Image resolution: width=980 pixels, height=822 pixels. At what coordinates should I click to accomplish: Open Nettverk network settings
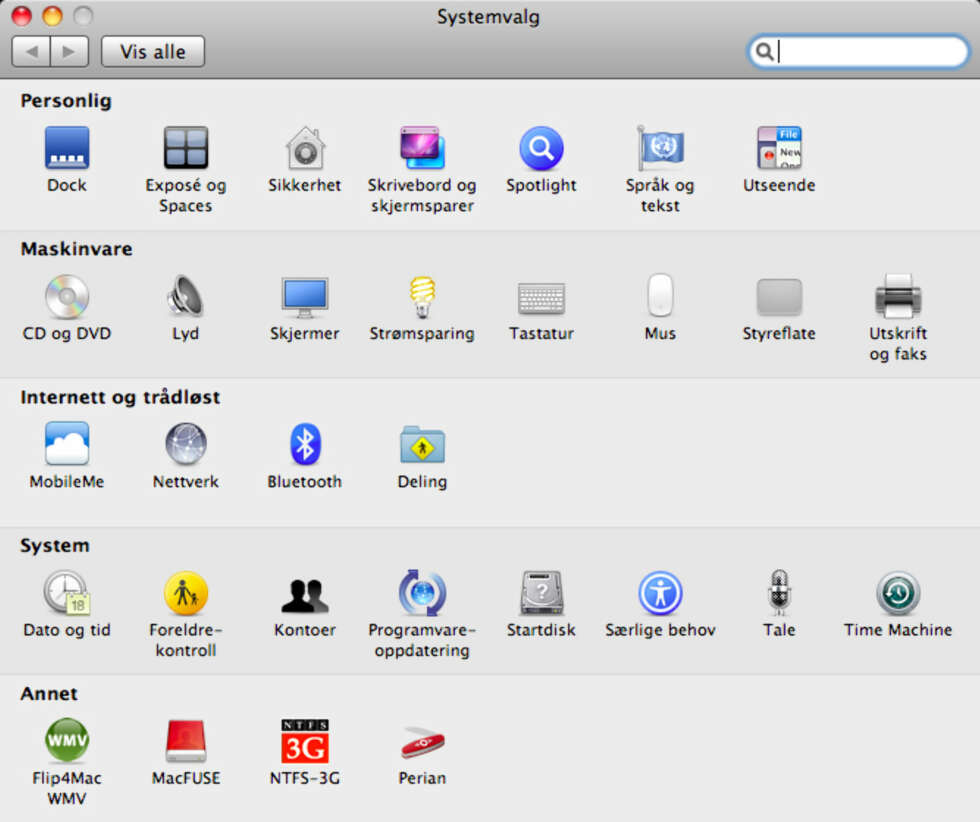tap(186, 444)
